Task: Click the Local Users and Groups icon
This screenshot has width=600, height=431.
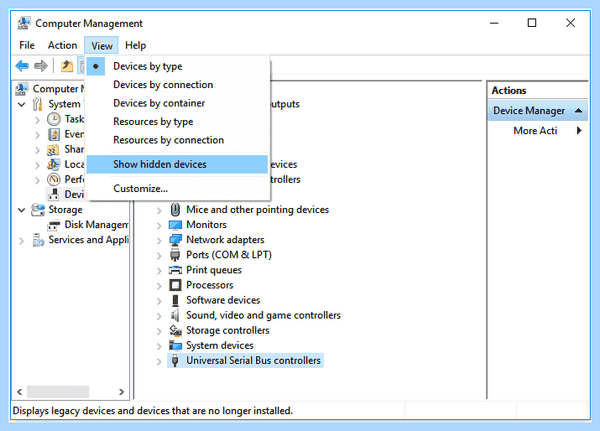Action: click(x=53, y=165)
